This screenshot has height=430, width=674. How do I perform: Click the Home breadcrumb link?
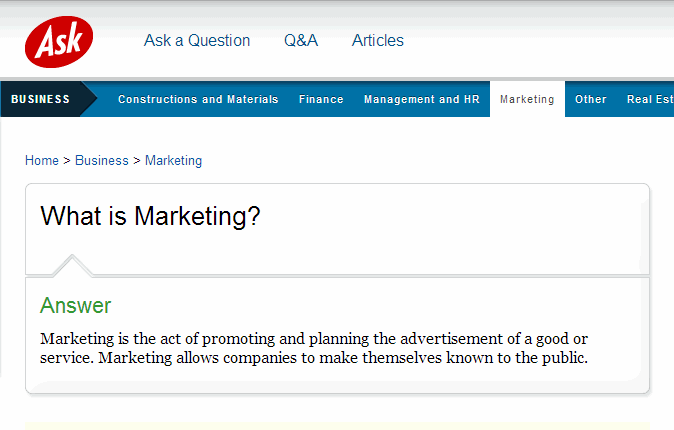point(42,160)
